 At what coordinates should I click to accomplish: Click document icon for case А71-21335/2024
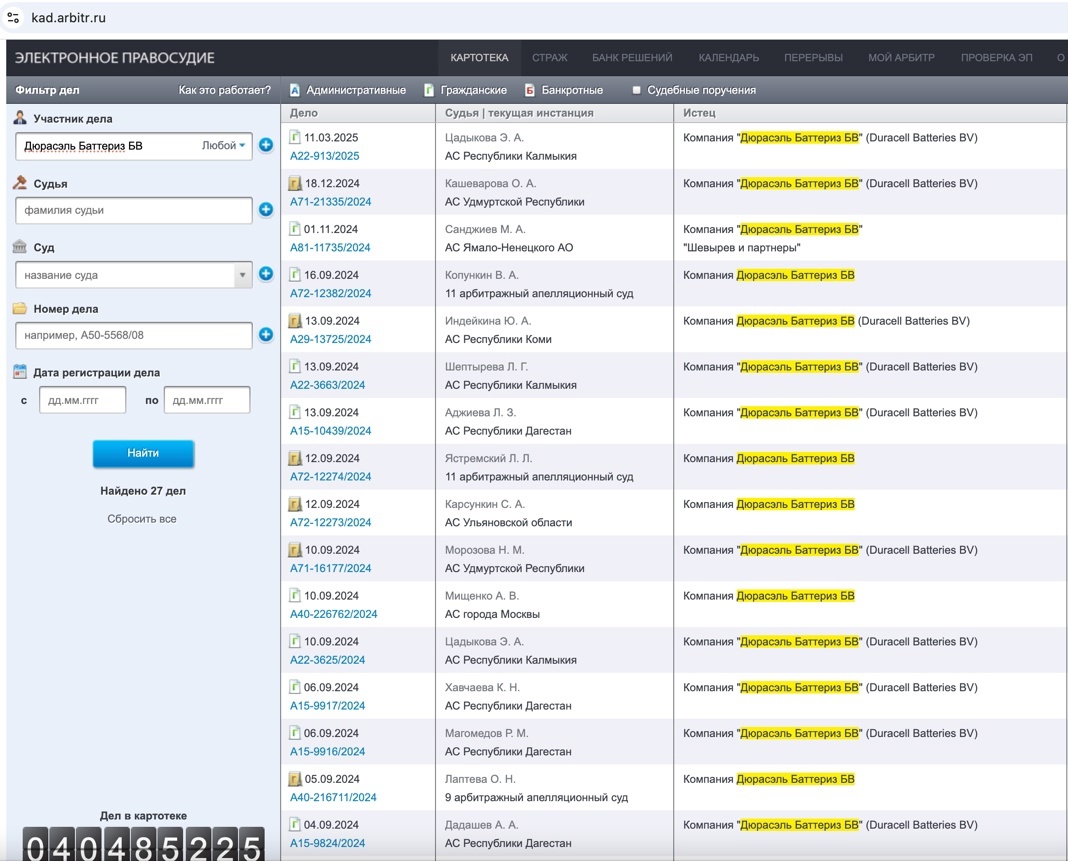[295, 183]
